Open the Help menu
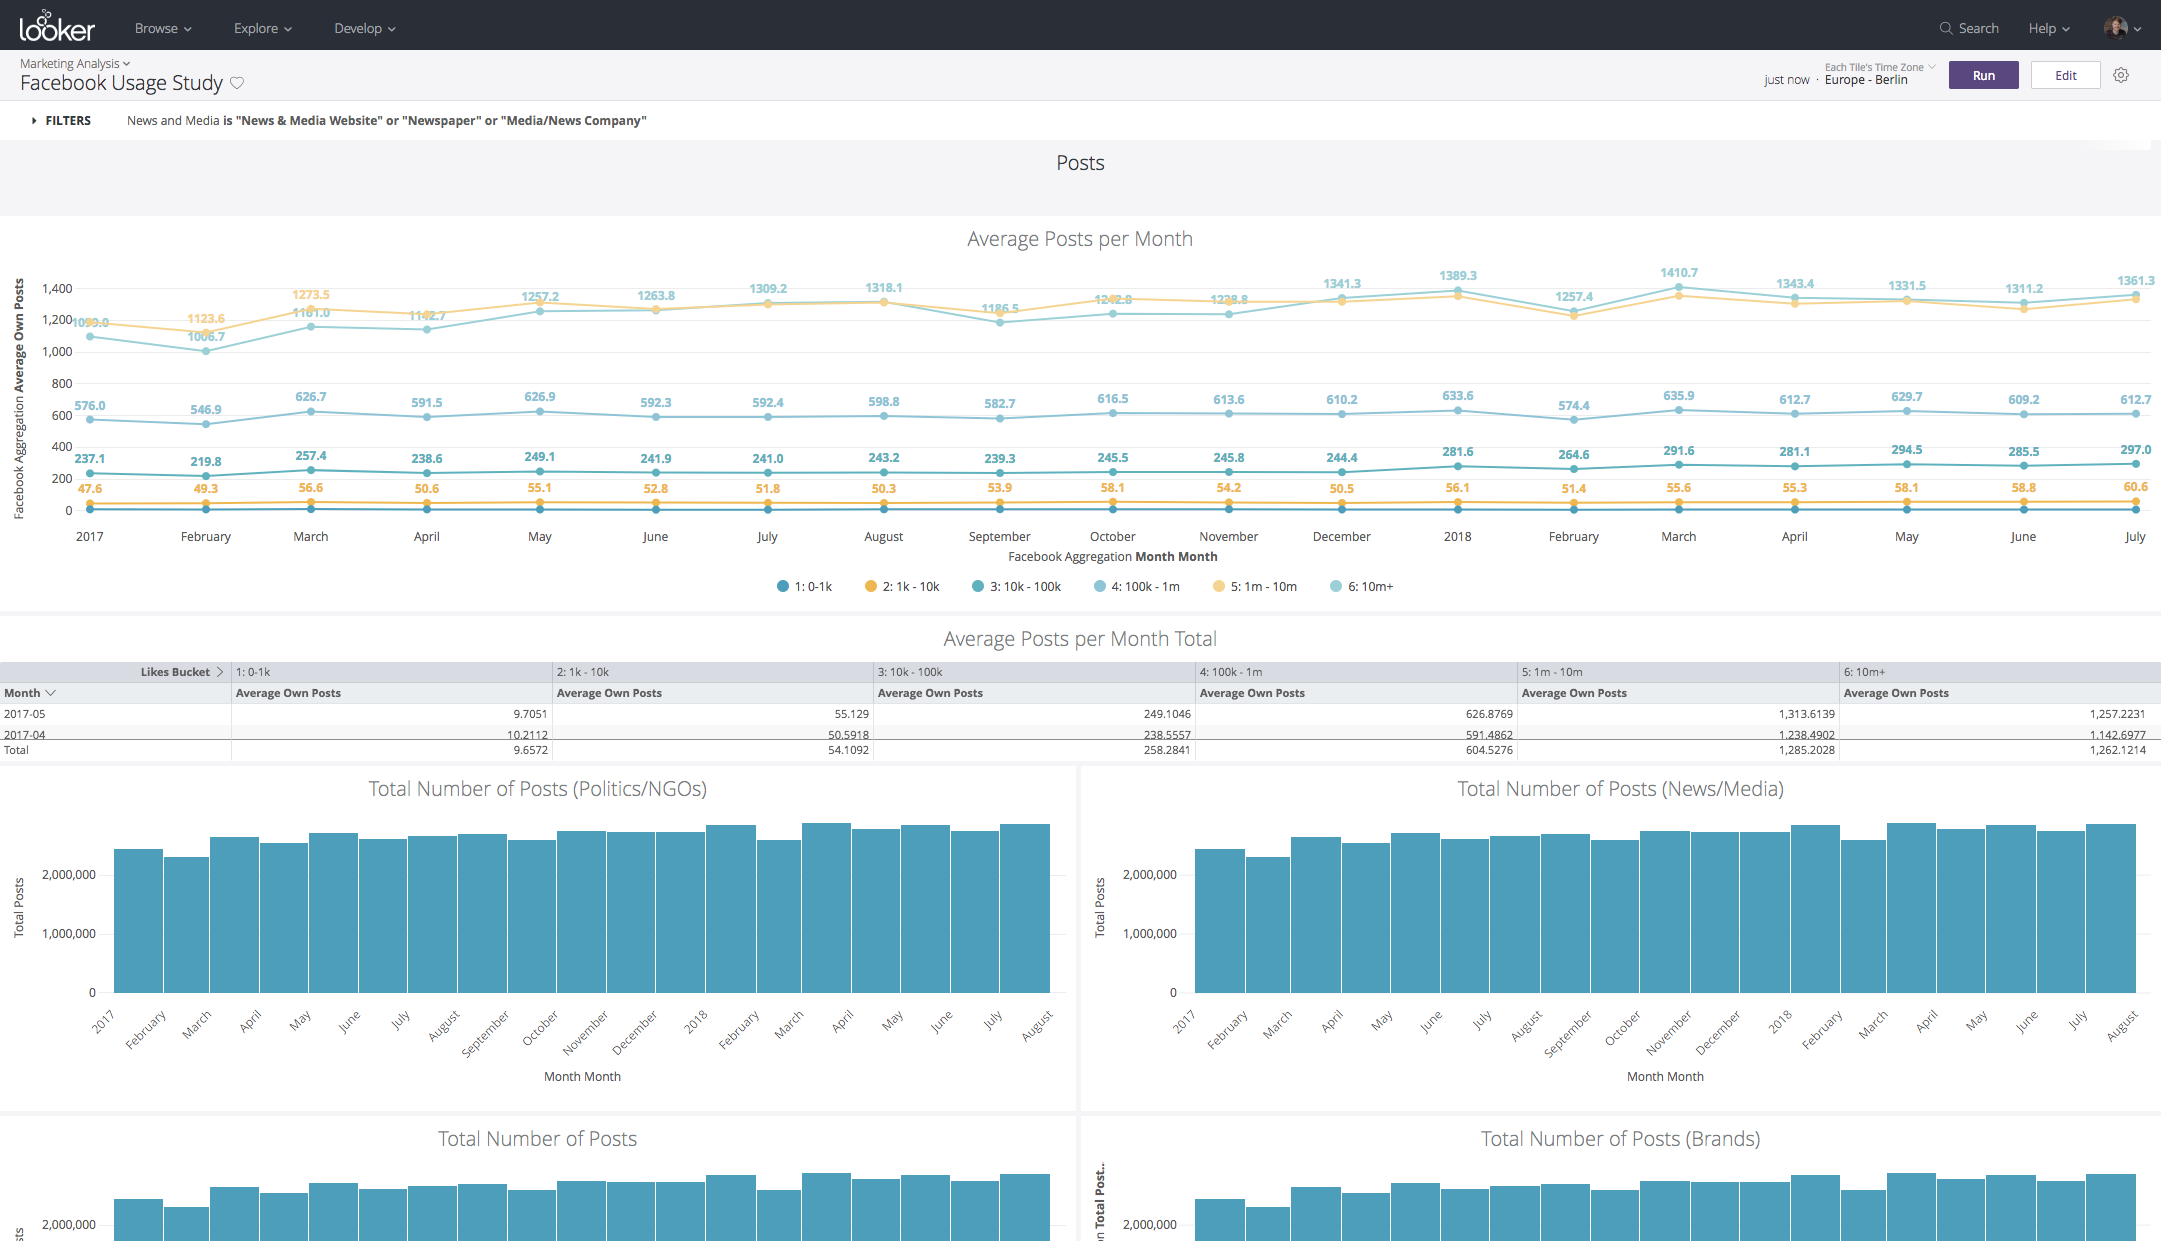 2049,28
